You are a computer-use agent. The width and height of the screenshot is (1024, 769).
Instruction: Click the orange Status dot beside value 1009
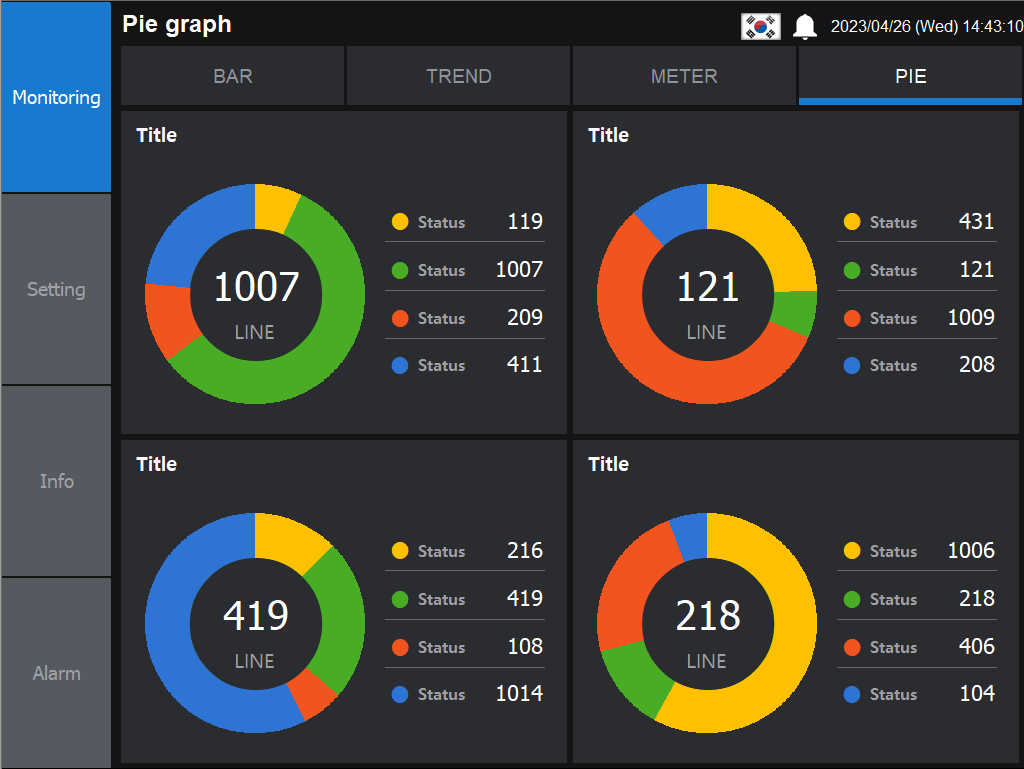[x=852, y=318]
